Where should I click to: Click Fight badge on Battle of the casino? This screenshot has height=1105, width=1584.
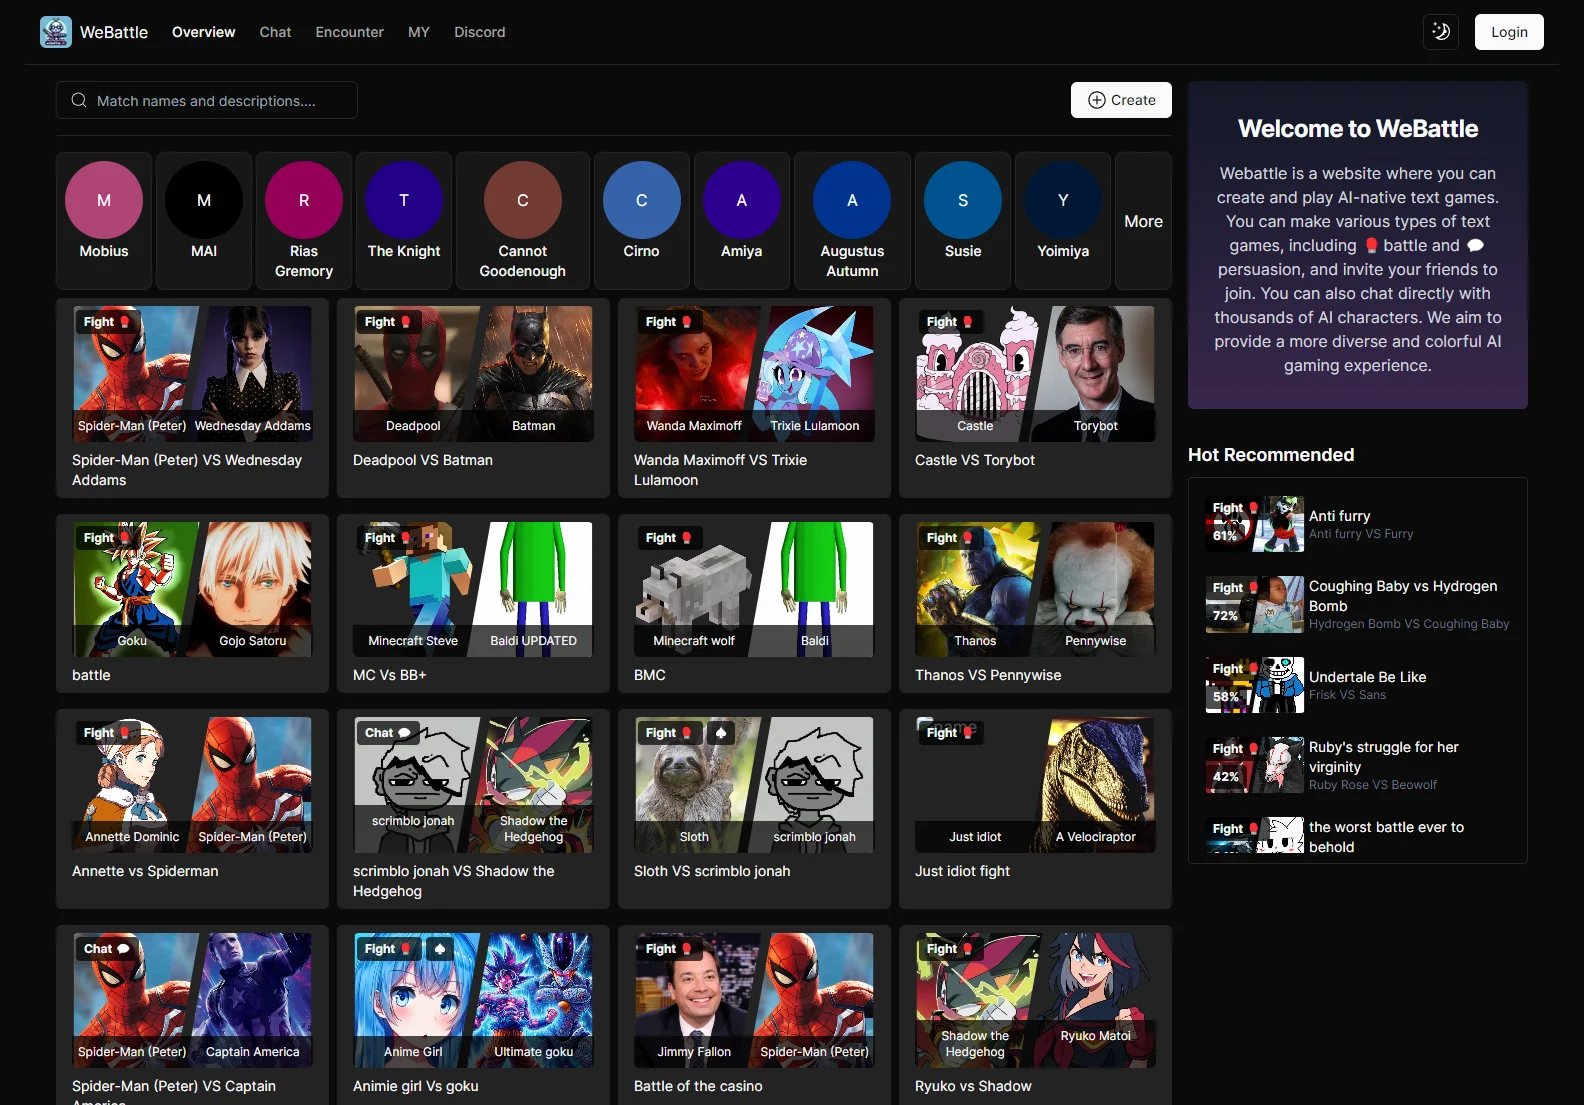click(x=669, y=949)
